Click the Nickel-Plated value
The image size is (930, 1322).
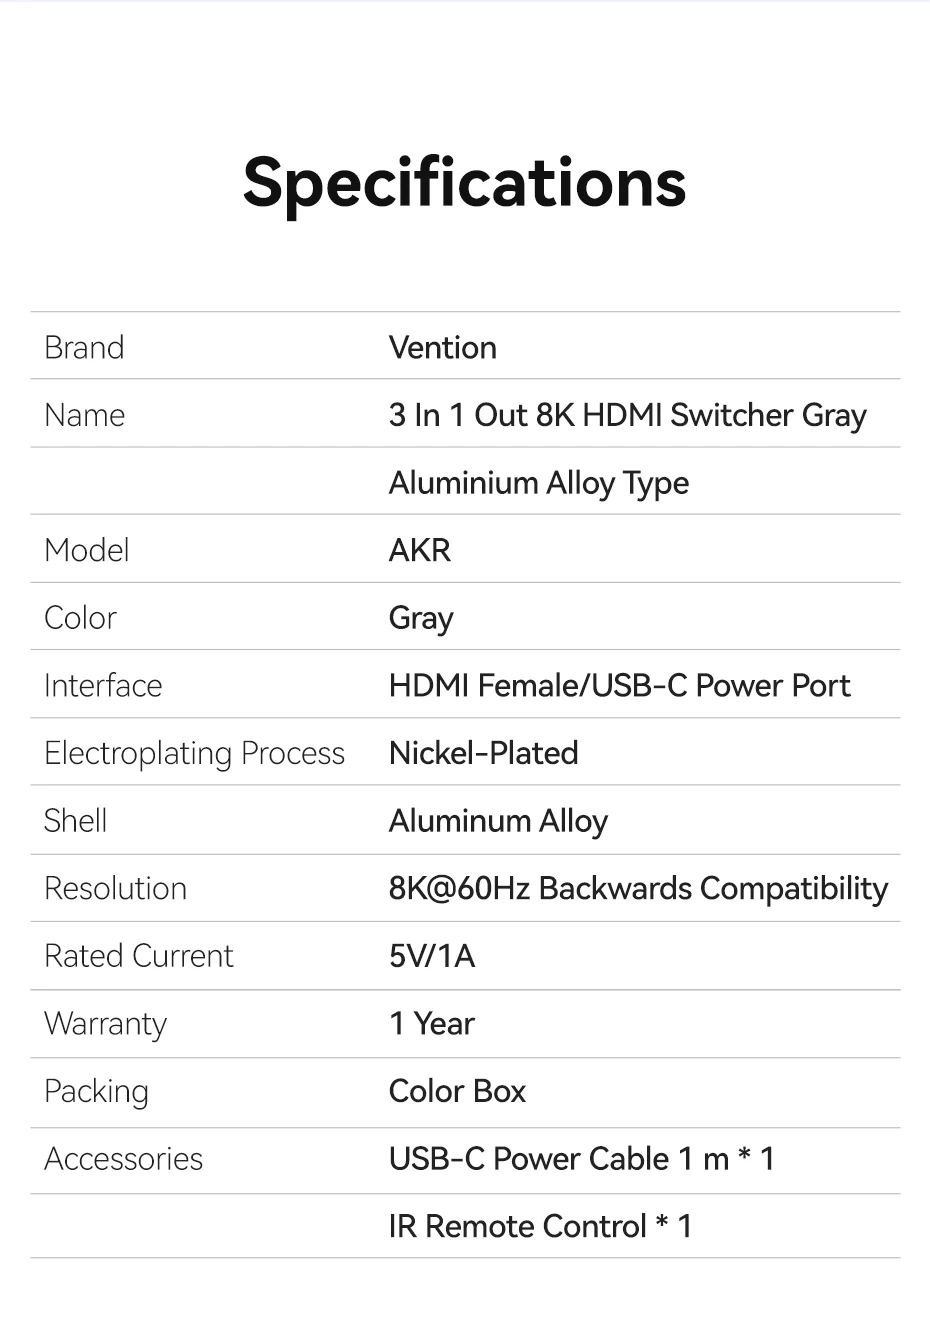pos(483,753)
